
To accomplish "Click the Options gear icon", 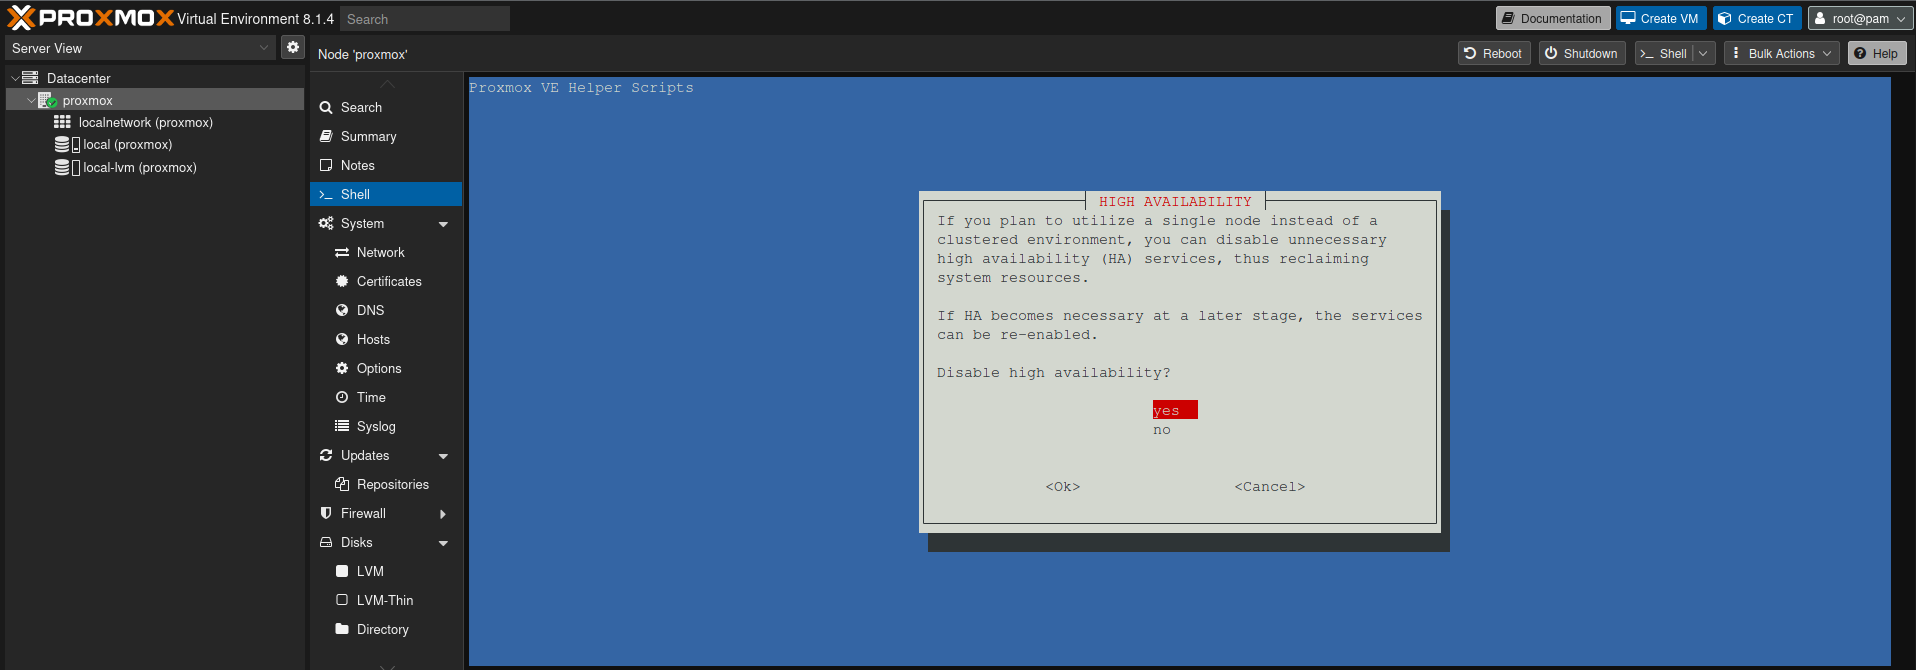I will point(342,368).
